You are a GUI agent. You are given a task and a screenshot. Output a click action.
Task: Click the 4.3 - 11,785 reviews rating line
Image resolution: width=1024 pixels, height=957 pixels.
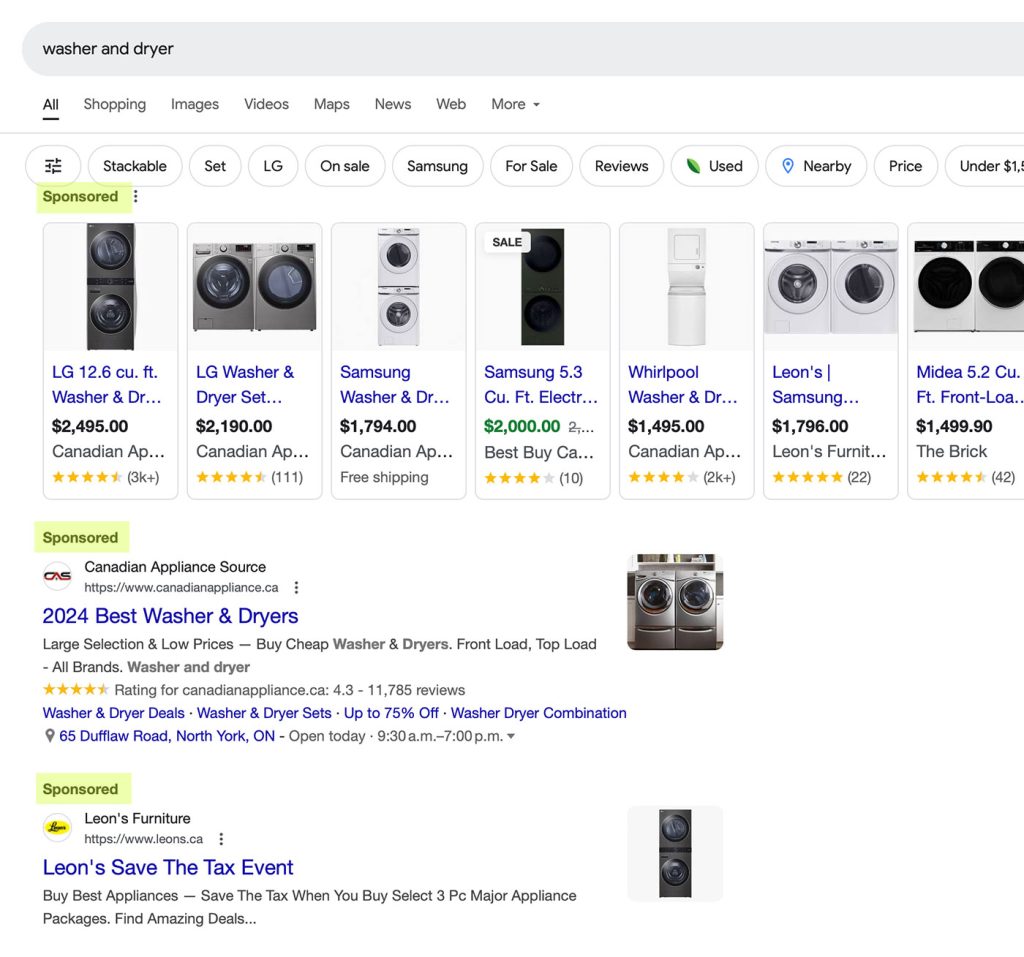[254, 690]
